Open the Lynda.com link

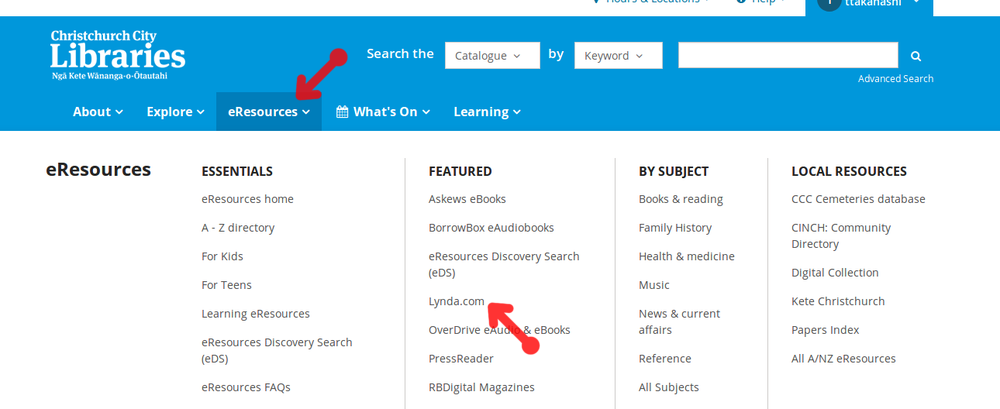457,301
